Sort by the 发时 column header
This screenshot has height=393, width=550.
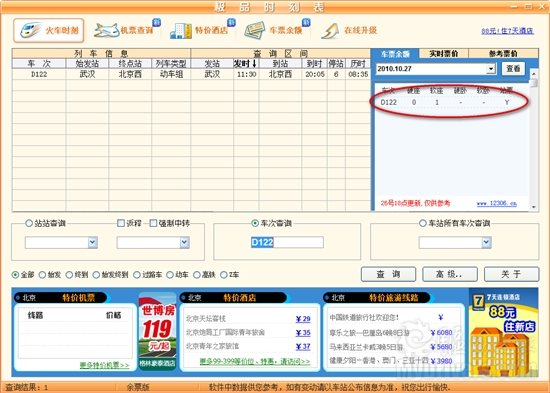tap(246, 64)
